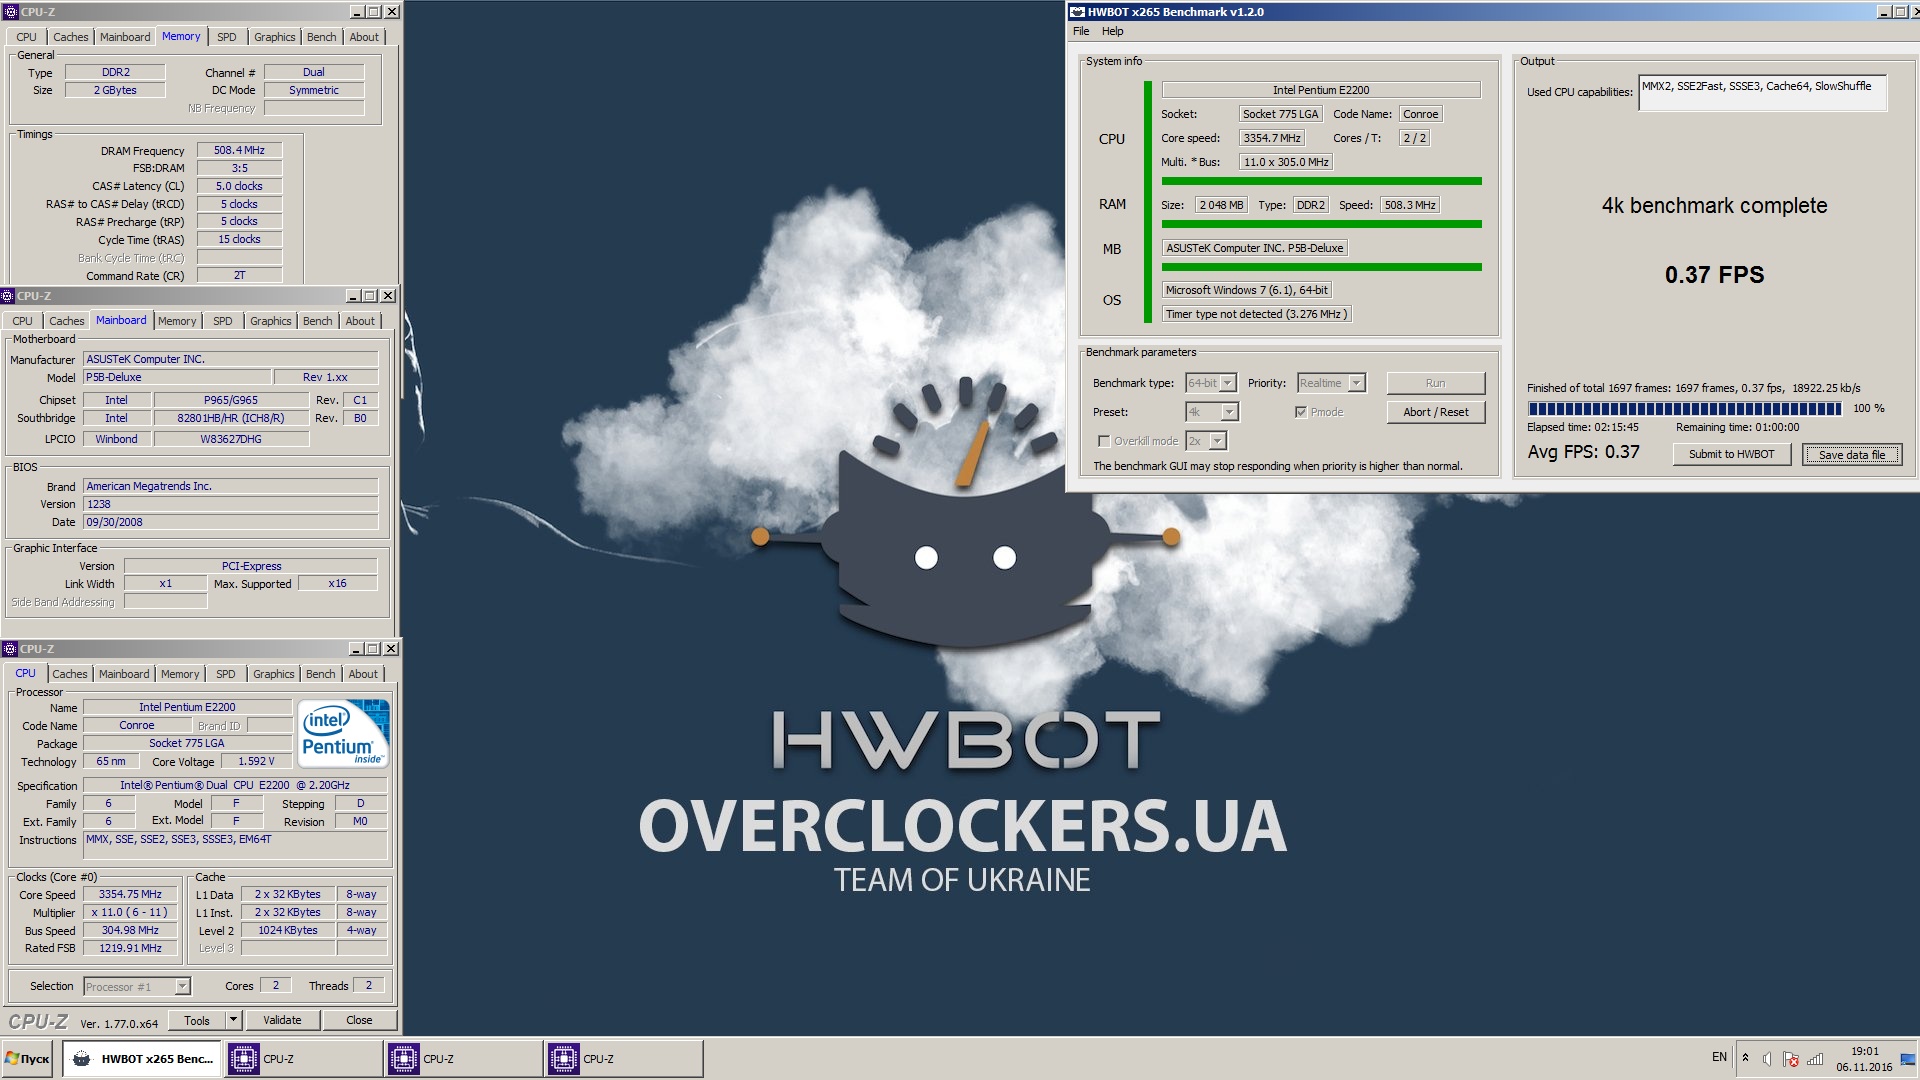Open the Windows Start button (Пуск)
This screenshot has width=1920, height=1080.
point(28,1059)
